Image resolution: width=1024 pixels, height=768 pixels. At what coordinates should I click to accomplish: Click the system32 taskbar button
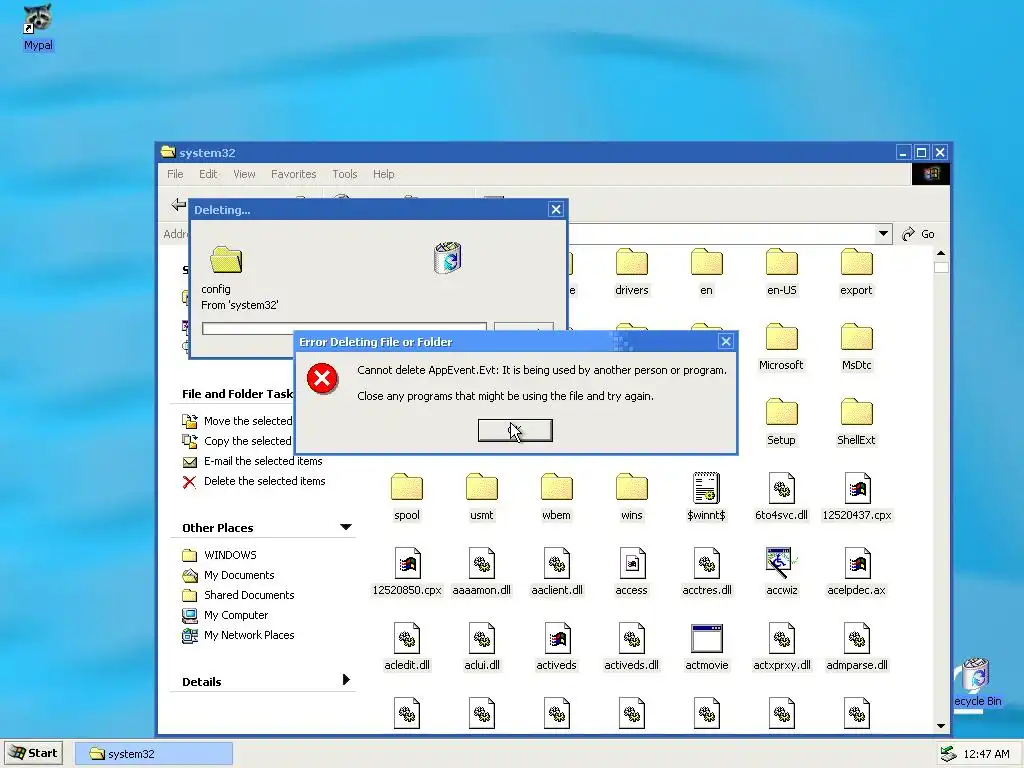(153, 754)
